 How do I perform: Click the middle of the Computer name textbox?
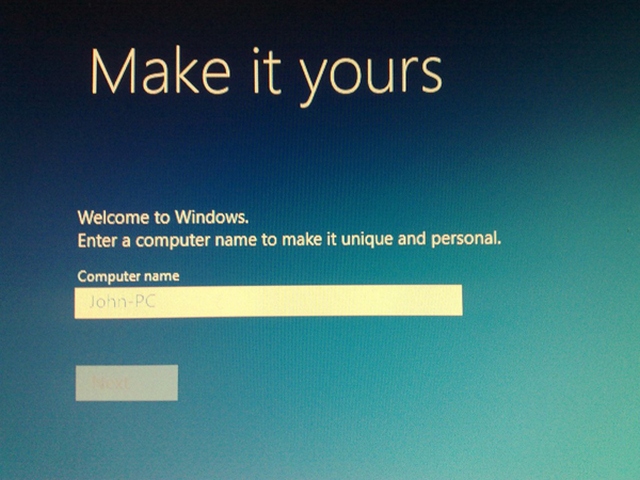point(267,301)
